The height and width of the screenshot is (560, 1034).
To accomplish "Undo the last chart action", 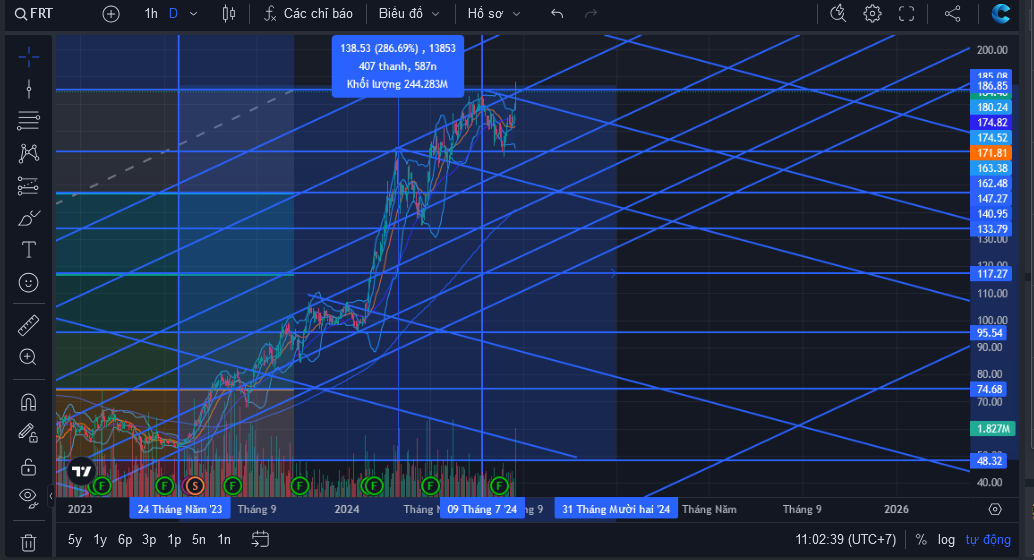I will point(557,13).
